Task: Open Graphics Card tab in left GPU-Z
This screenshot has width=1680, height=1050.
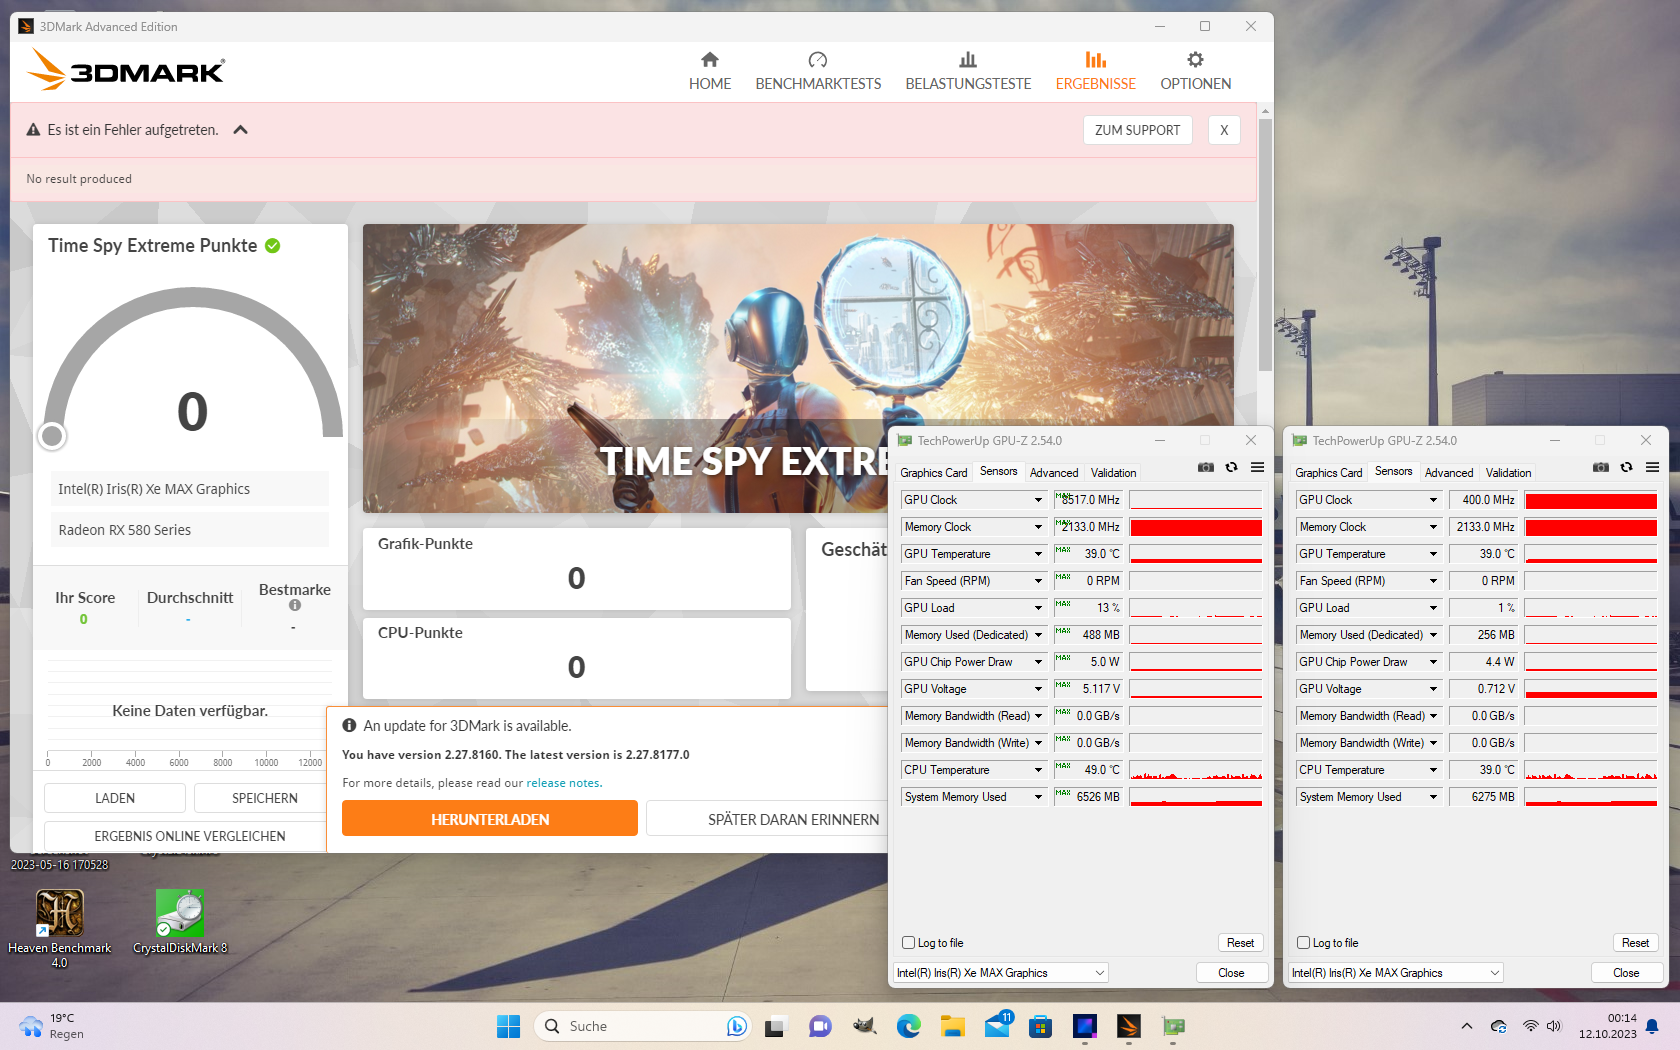Action: [x=933, y=473]
